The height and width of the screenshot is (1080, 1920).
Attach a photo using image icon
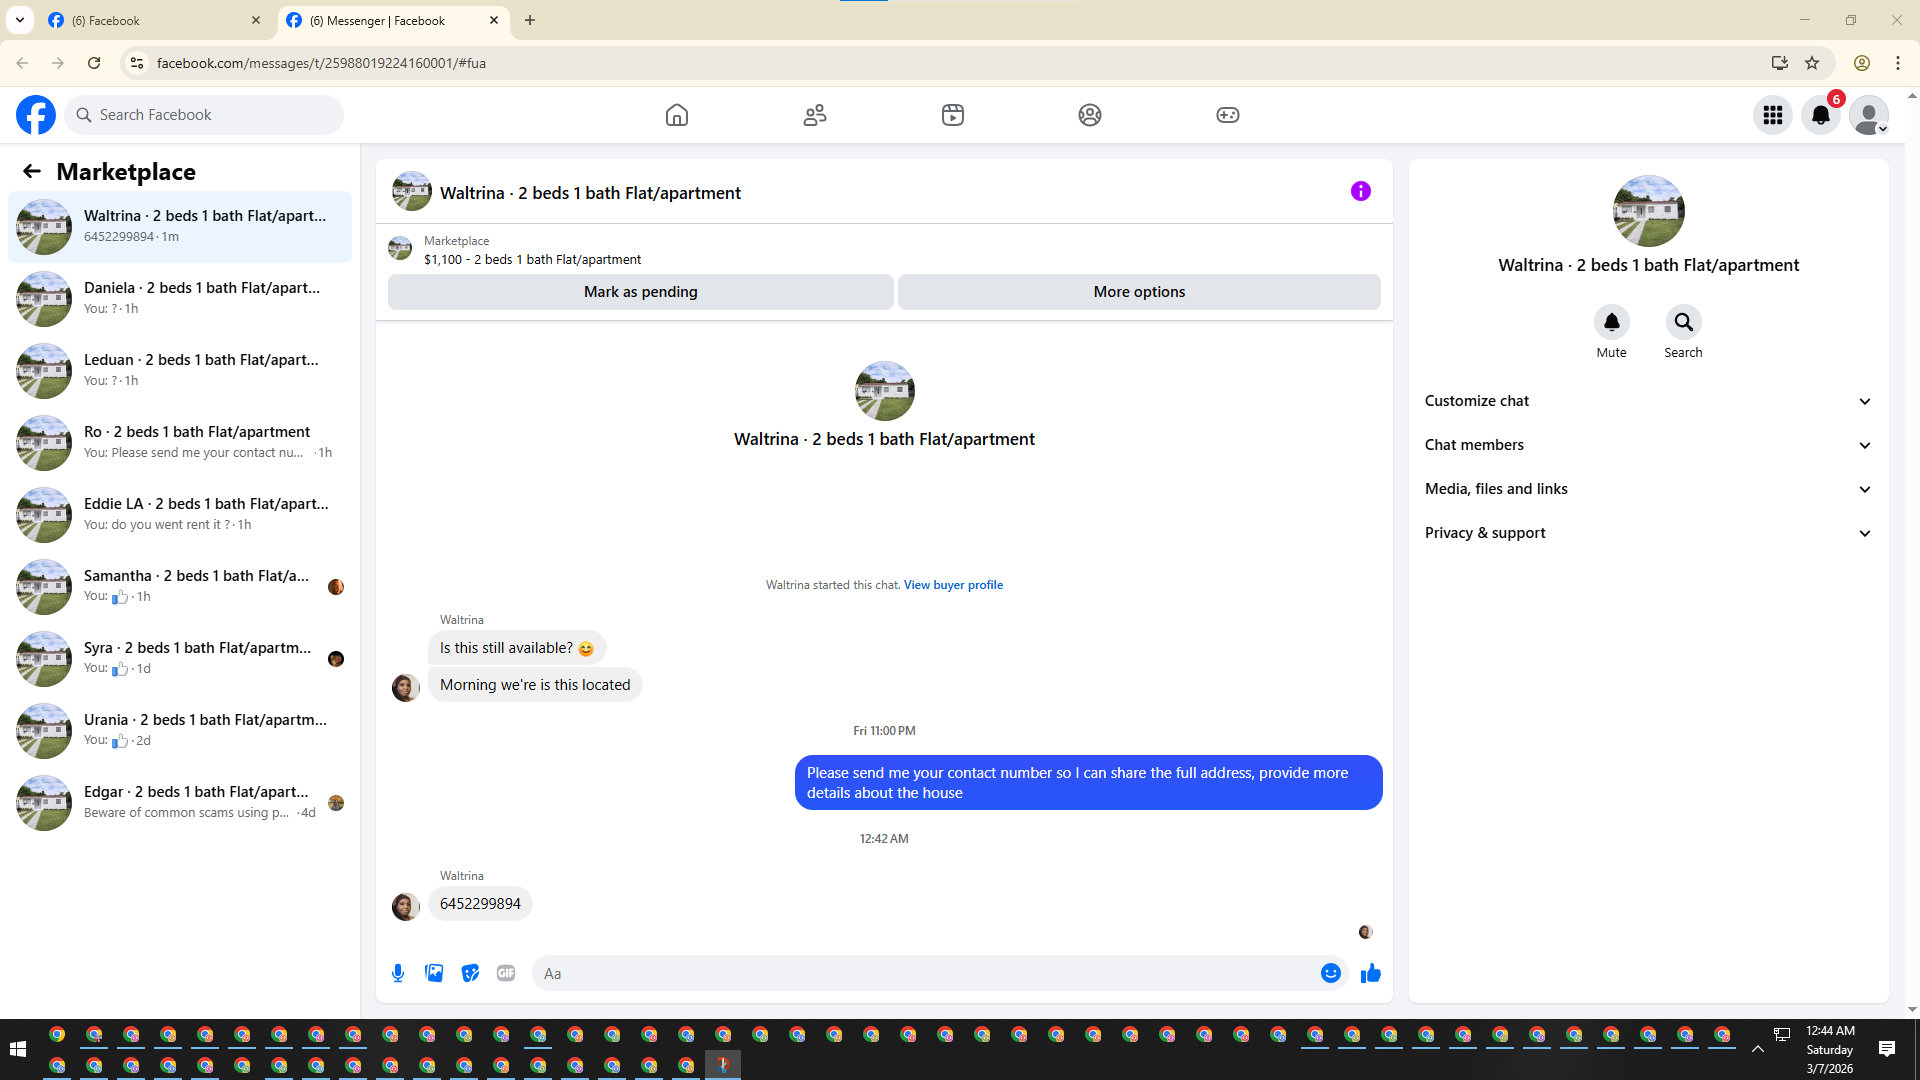(434, 973)
